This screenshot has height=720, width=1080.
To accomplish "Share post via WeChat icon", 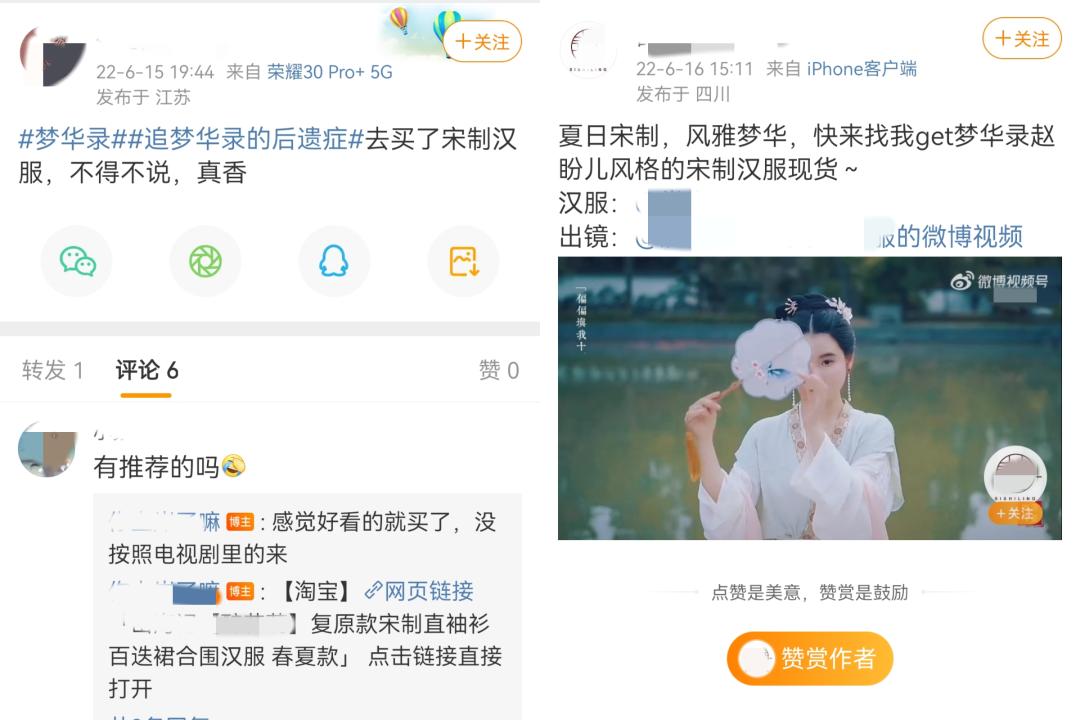I will point(77,262).
